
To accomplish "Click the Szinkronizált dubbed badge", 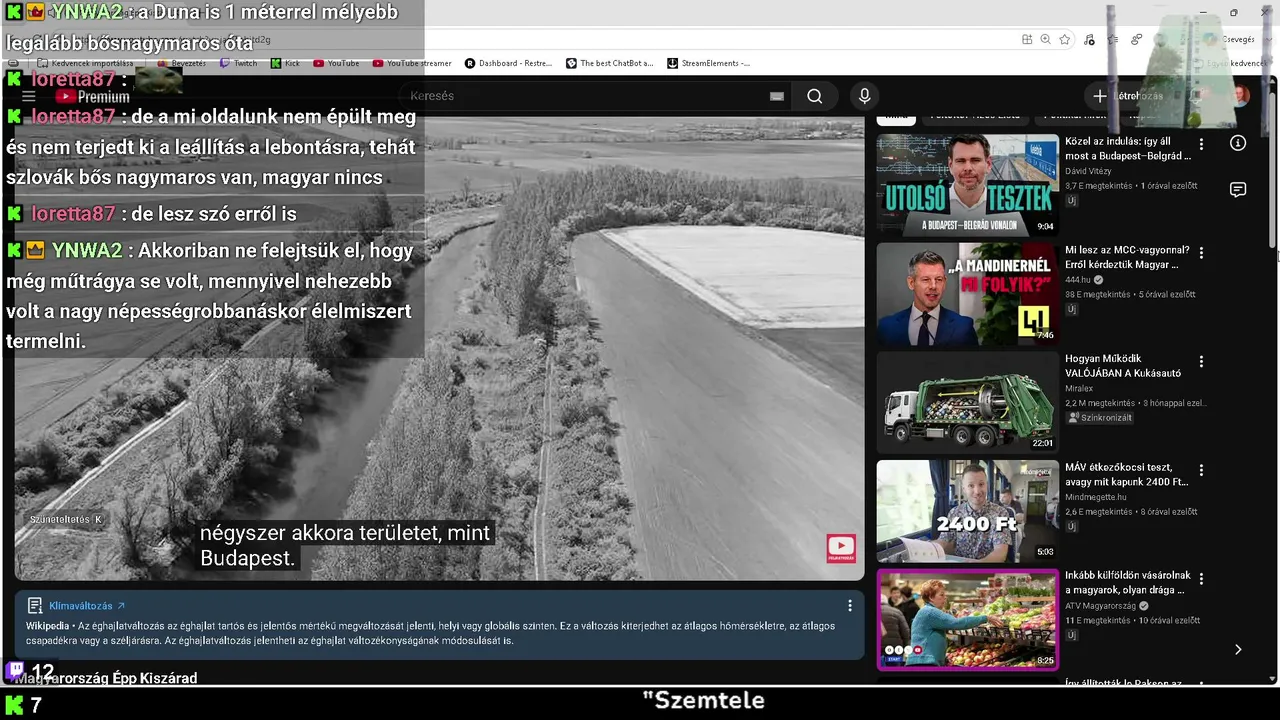I will pos(1100,418).
